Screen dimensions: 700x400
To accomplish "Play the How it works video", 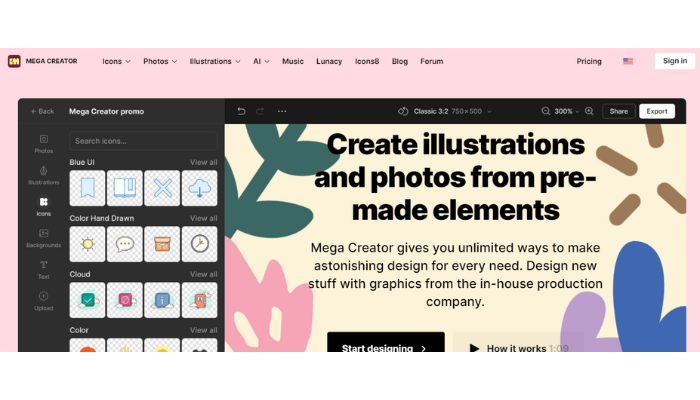I will 518,342.
